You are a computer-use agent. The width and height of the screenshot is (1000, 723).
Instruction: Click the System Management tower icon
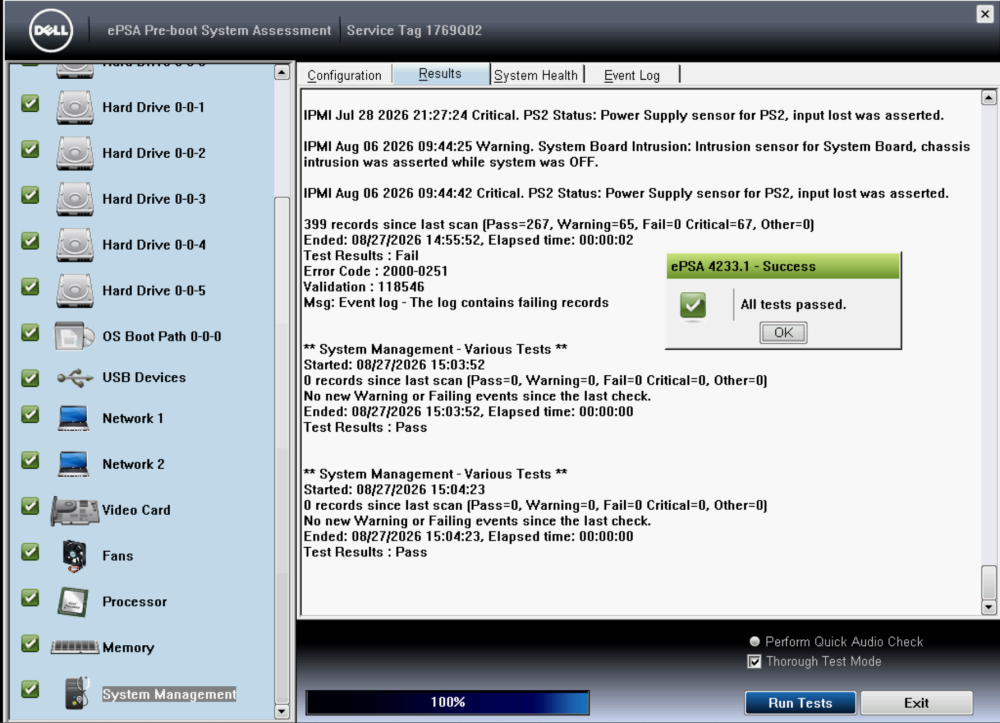tap(77, 693)
